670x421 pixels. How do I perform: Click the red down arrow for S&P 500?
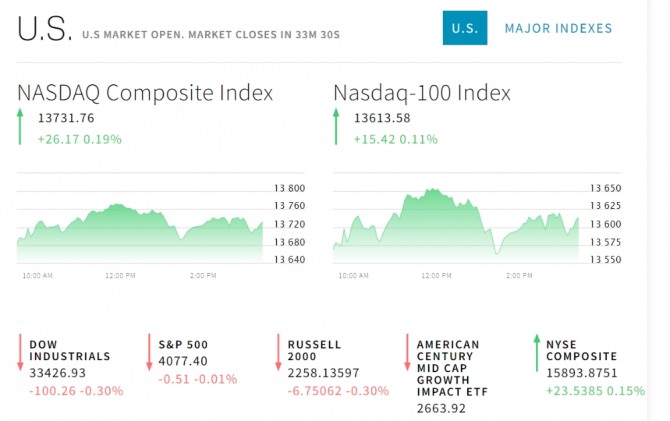(x=149, y=352)
